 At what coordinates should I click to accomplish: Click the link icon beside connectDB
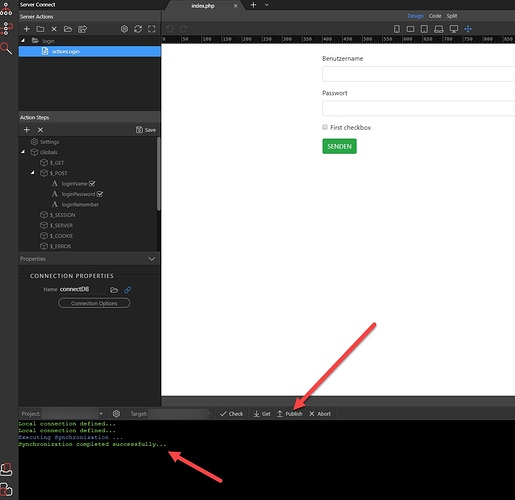click(127, 290)
